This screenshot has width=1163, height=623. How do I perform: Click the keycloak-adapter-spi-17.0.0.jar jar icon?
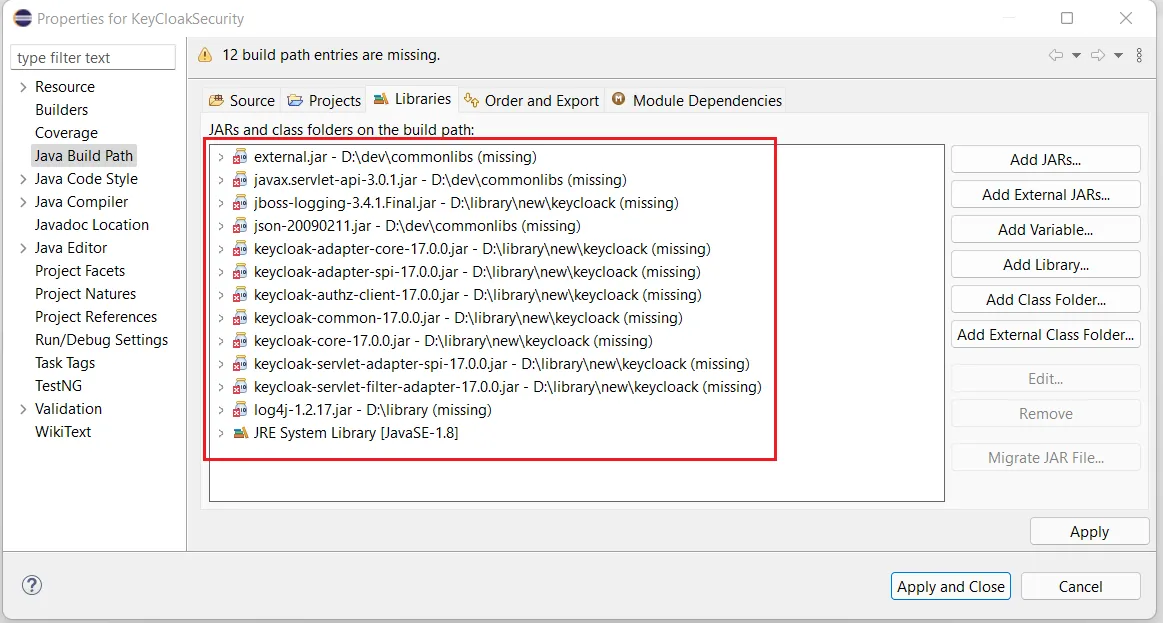tap(240, 271)
